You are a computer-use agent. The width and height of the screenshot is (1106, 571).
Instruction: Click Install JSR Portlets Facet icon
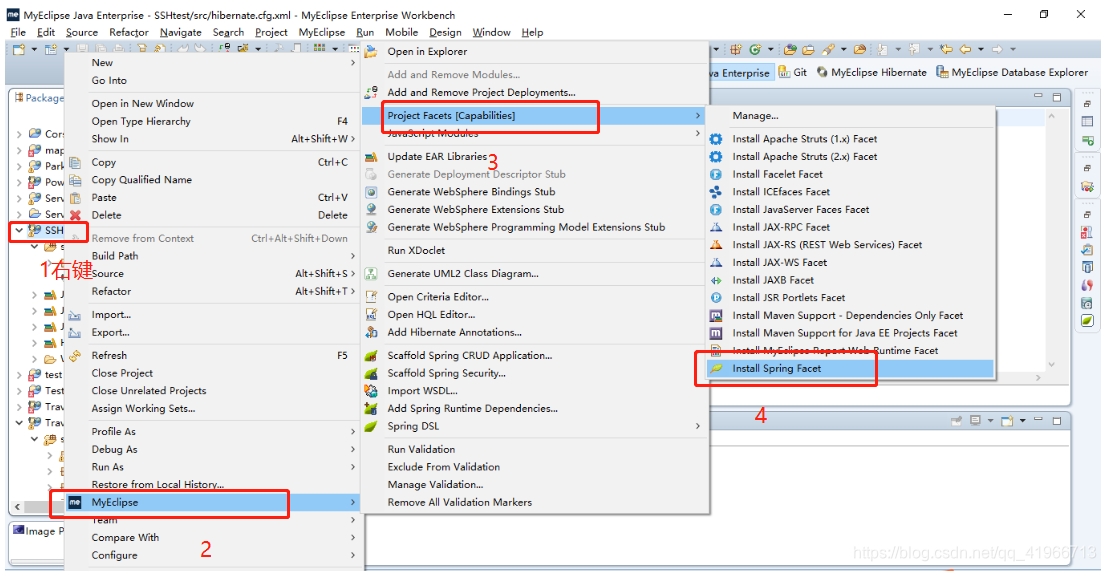click(716, 297)
